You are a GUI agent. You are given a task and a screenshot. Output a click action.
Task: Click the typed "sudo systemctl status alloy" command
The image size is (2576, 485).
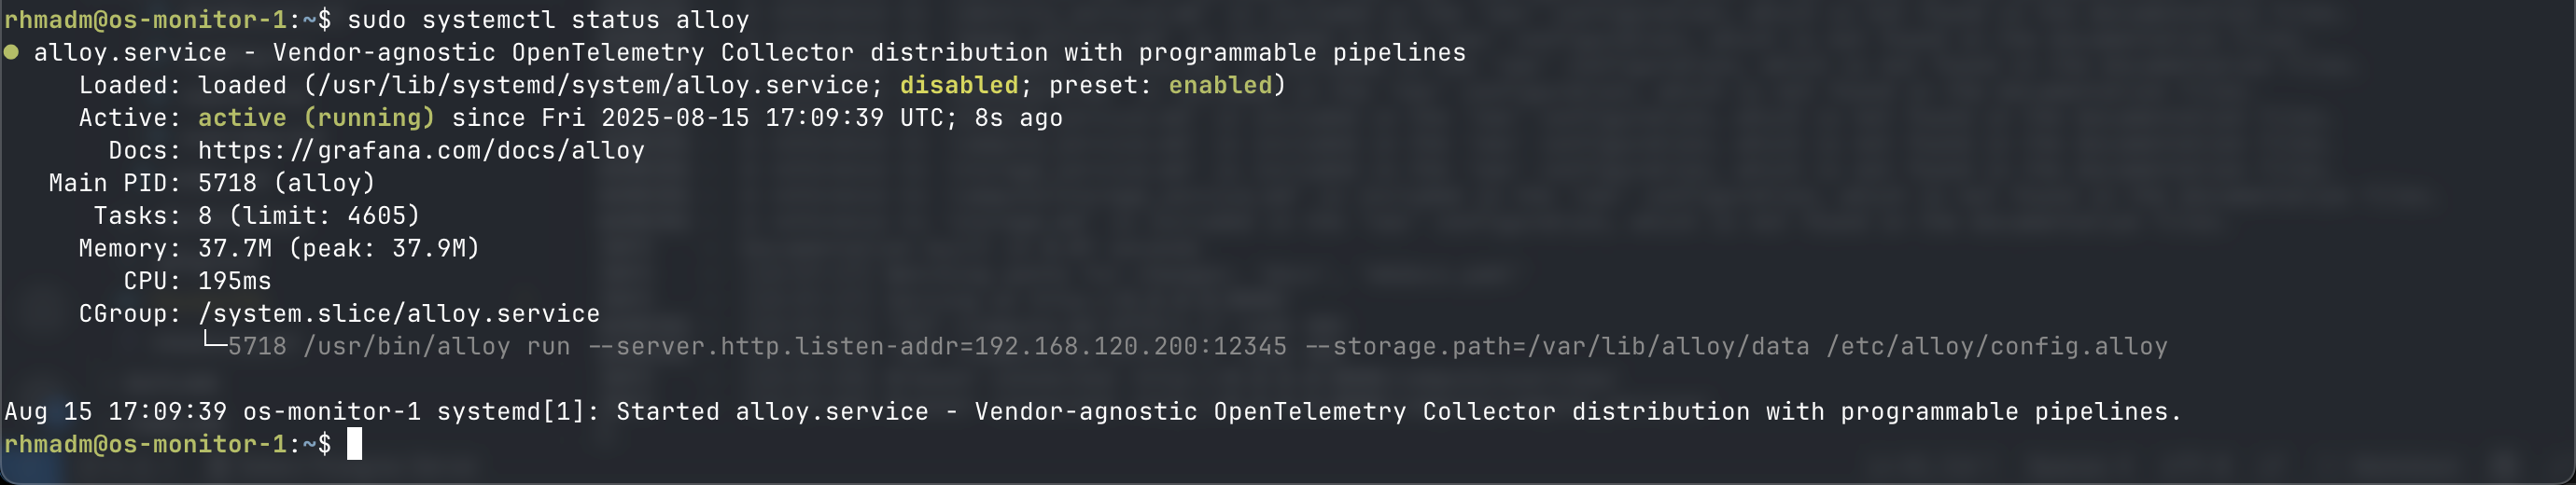click(547, 20)
